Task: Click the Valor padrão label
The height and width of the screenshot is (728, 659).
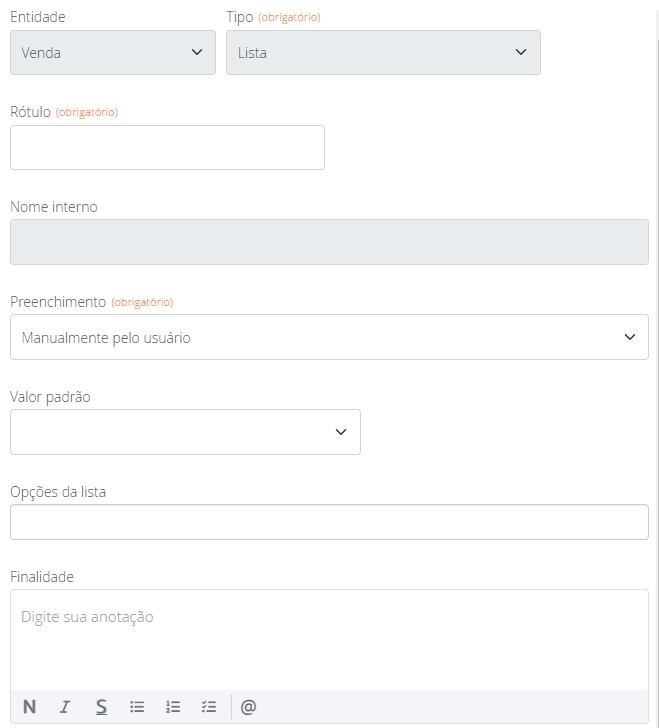Action: coord(50,397)
